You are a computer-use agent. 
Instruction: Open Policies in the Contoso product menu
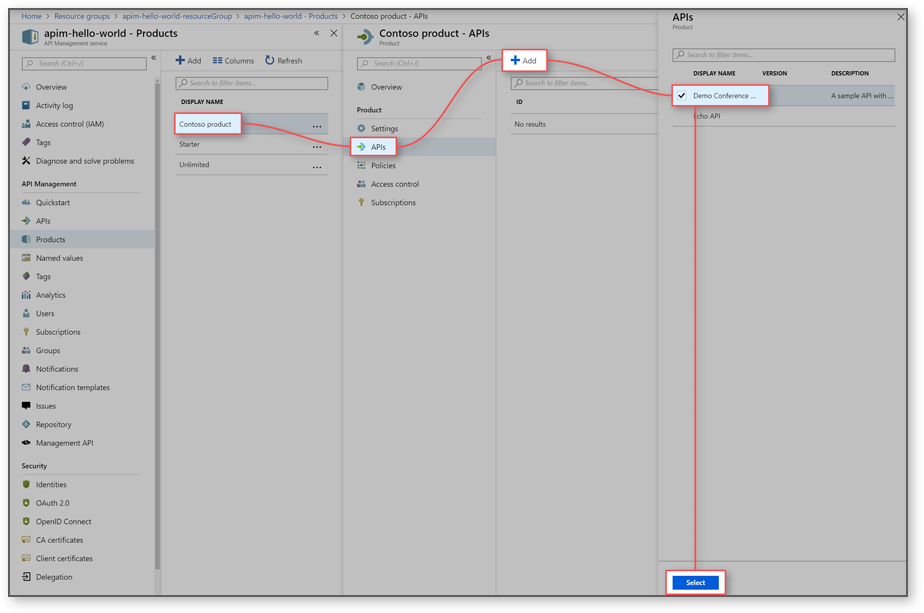[383, 166]
